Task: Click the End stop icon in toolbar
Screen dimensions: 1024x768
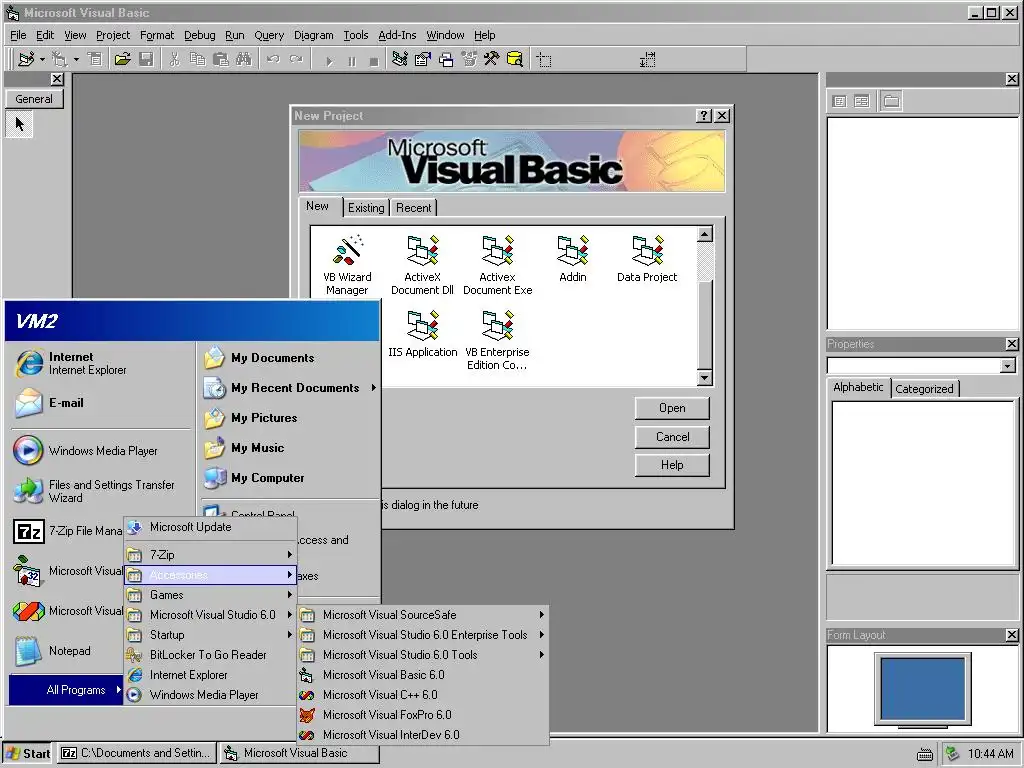Action: point(374,61)
